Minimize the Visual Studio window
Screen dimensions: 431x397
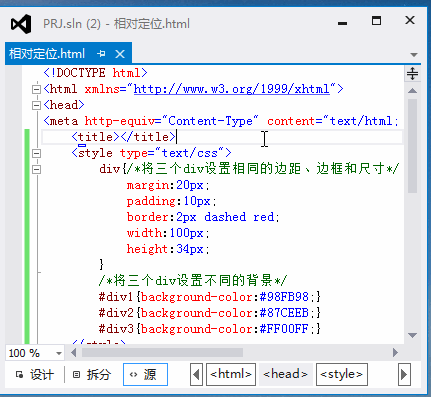point(343,23)
